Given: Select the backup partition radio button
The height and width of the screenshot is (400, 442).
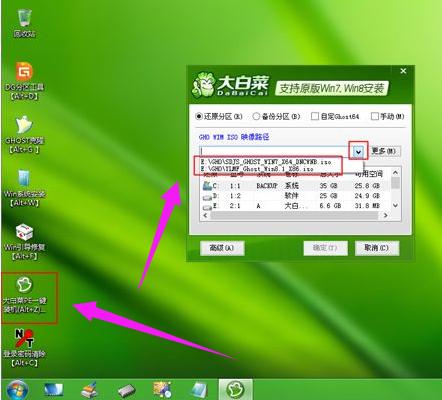Looking at the screenshot, I should click(256, 116).
